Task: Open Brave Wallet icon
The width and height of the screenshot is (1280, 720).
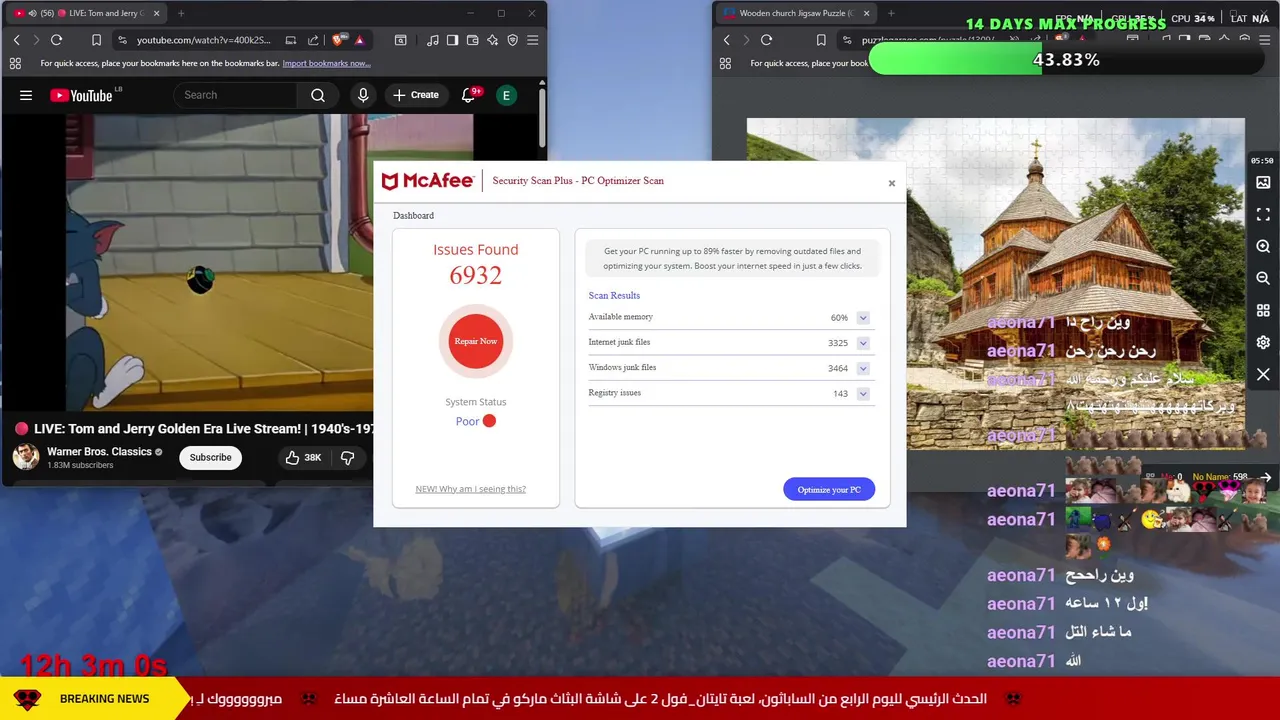Action: [472, 40]
